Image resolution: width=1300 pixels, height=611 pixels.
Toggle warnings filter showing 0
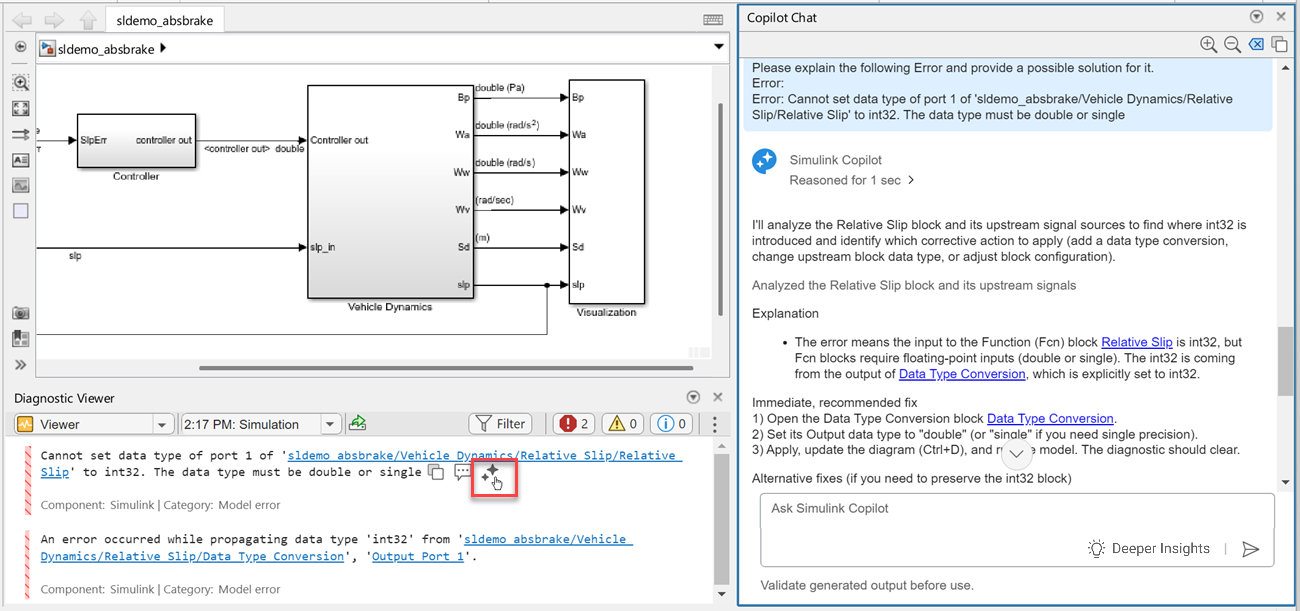pos(622,424)
